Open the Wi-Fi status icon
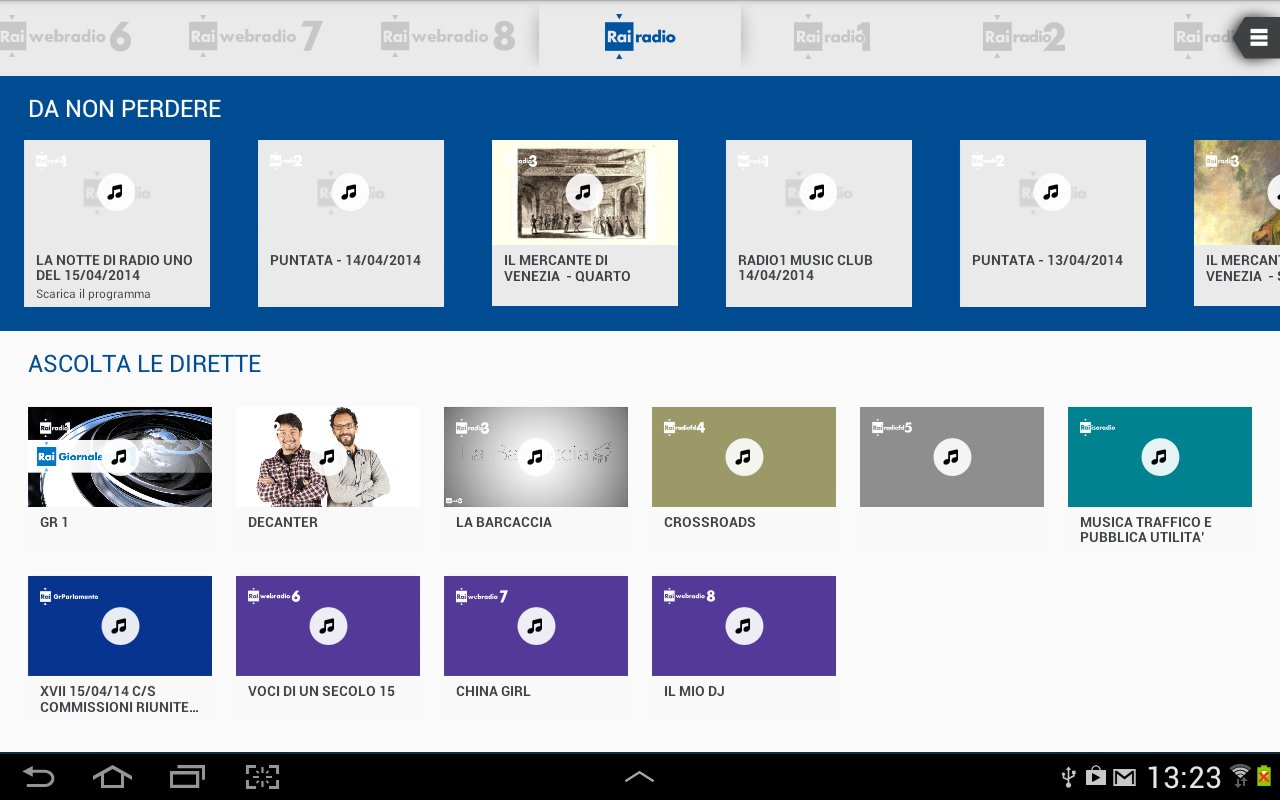Viewport: 1280px width, 800px height. (x=1240, y=776)
